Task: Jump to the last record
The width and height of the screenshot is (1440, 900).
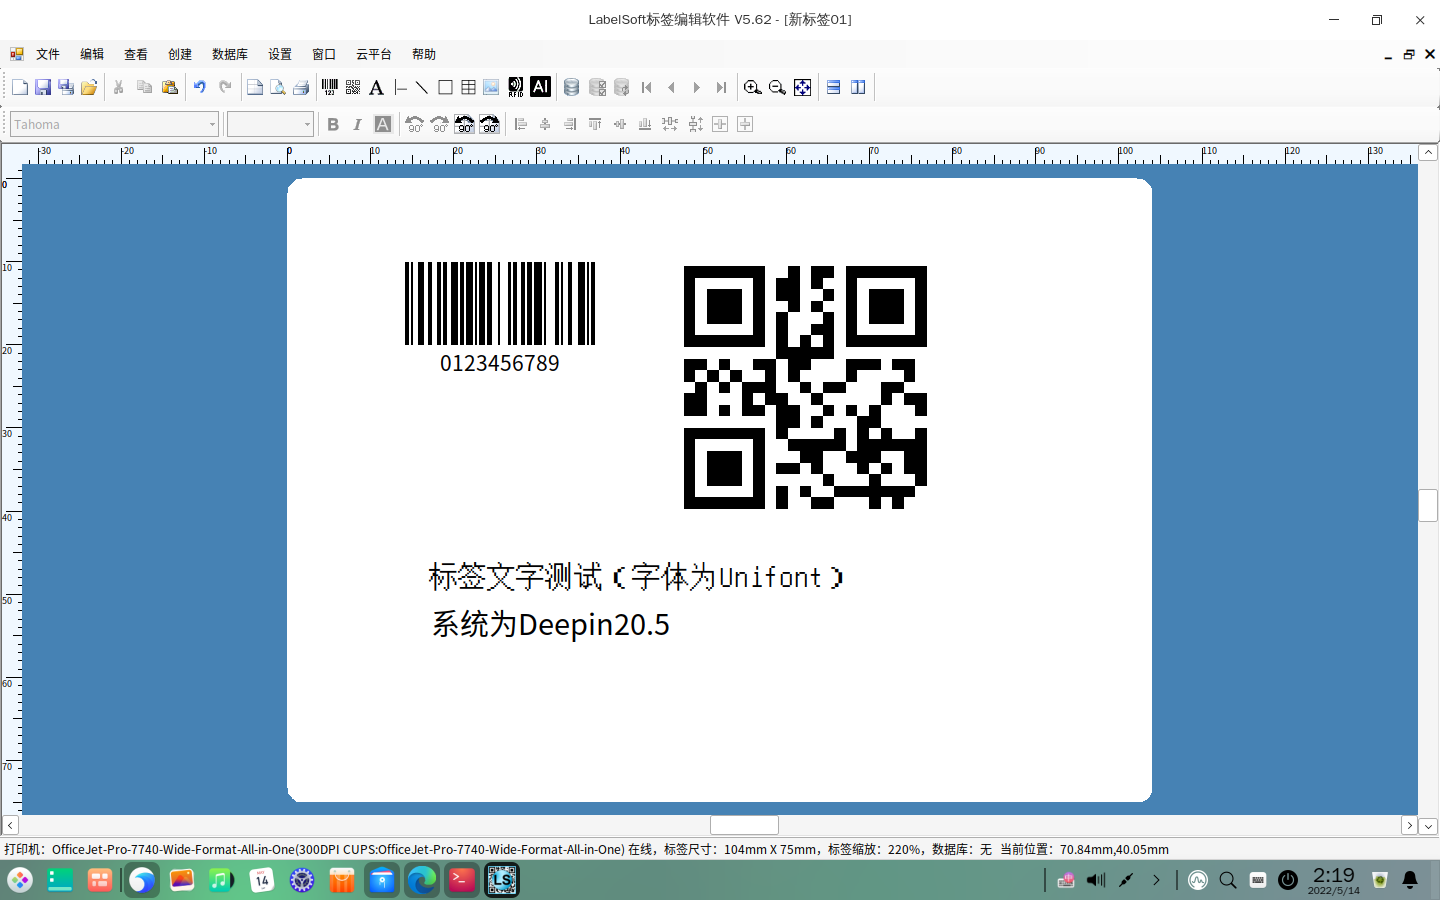Action: 721,87
